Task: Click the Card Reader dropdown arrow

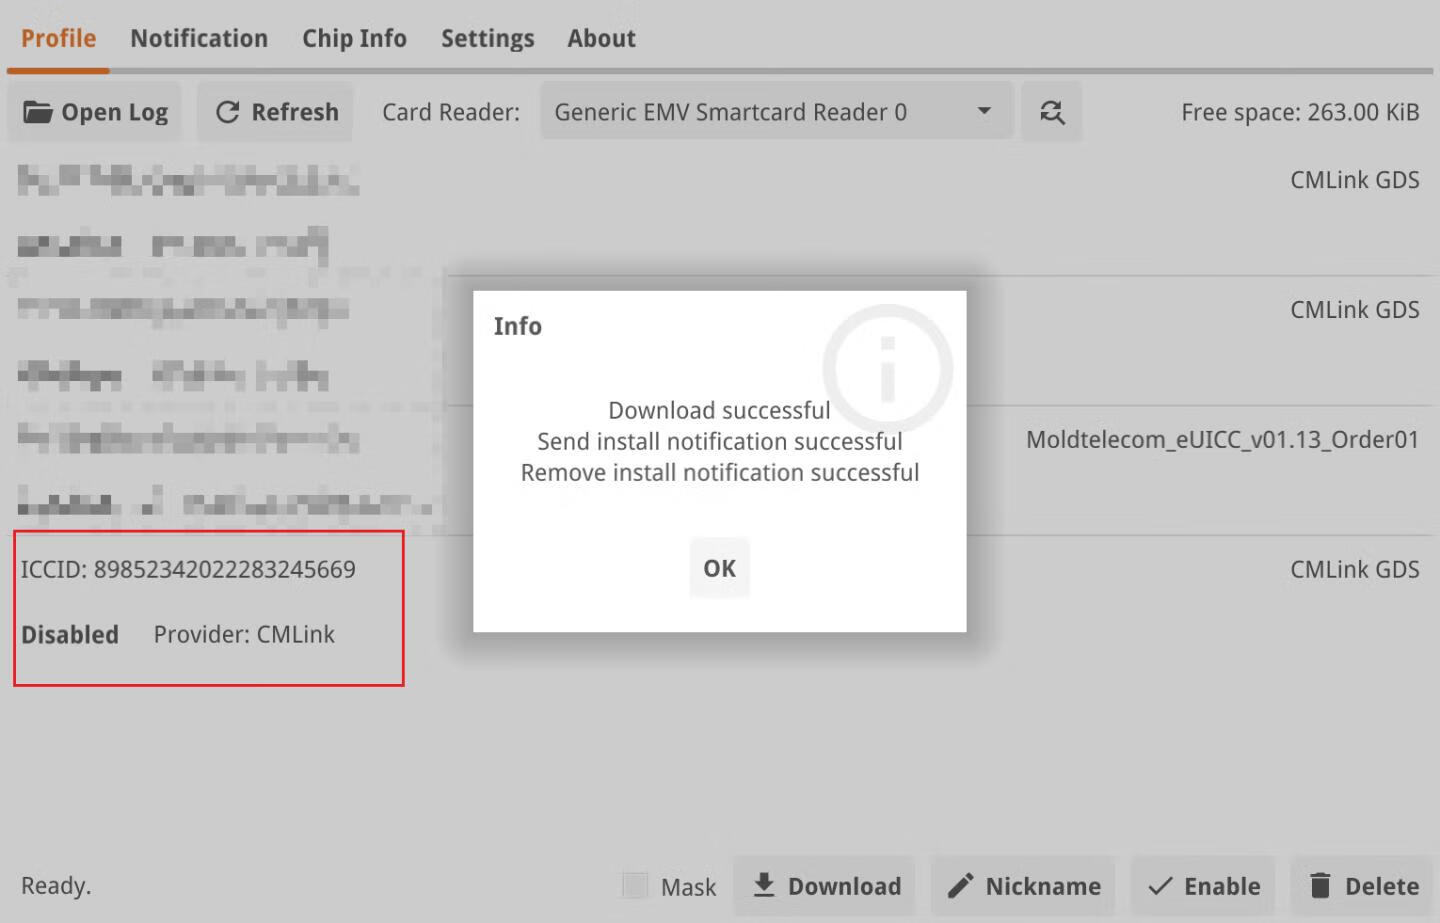Action: click(984, 111)
